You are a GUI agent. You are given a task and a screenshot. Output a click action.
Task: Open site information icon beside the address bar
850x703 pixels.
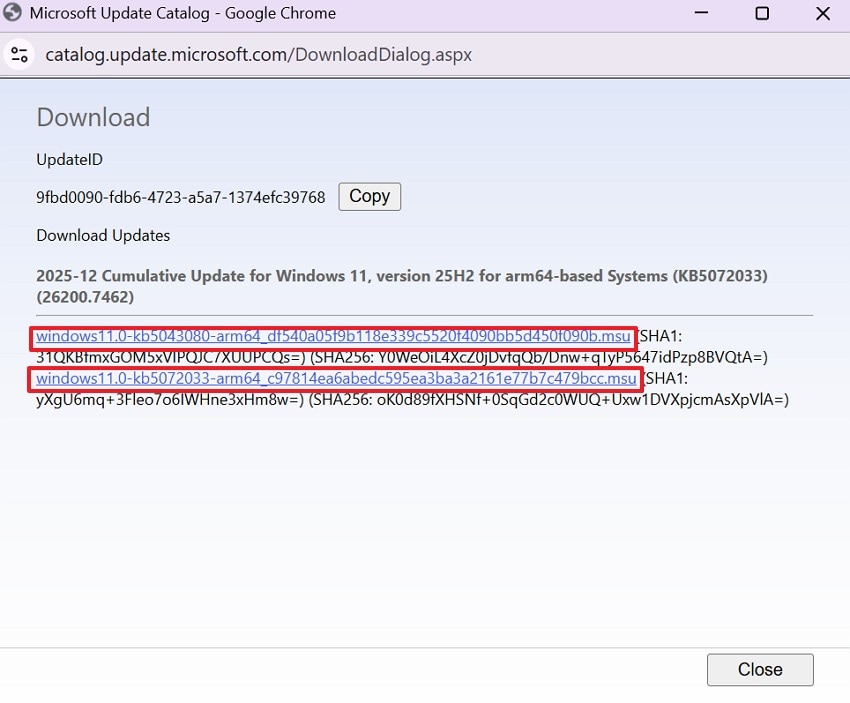point(19,54)
